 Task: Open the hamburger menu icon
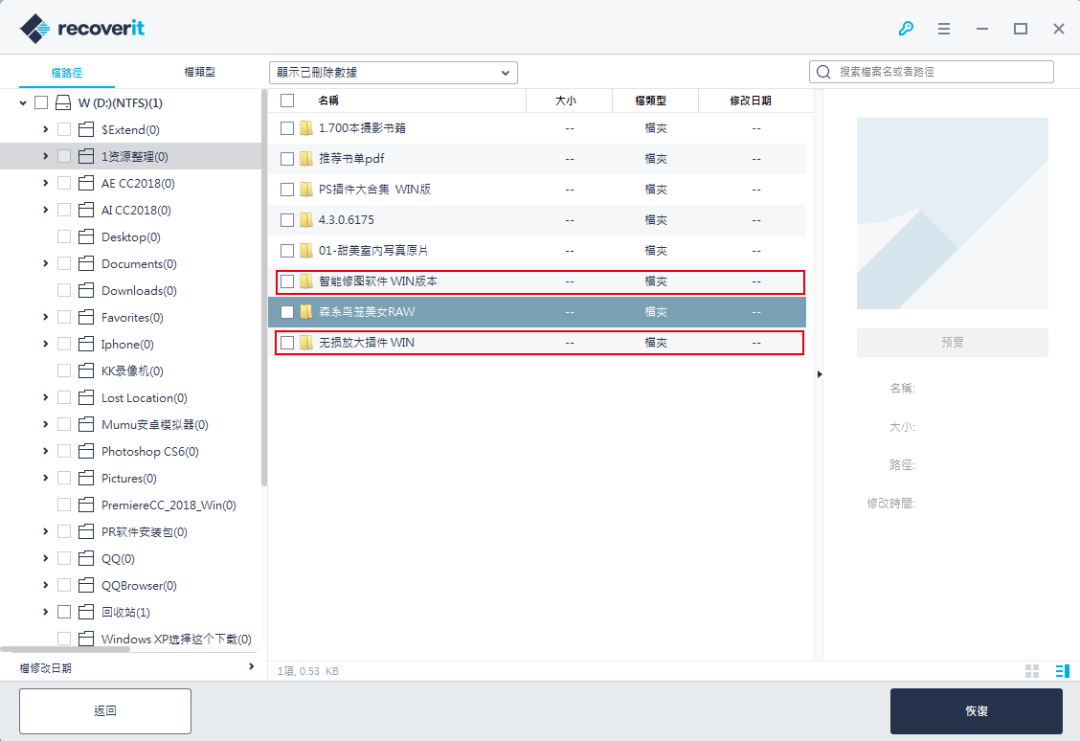[x=944, y=28]
